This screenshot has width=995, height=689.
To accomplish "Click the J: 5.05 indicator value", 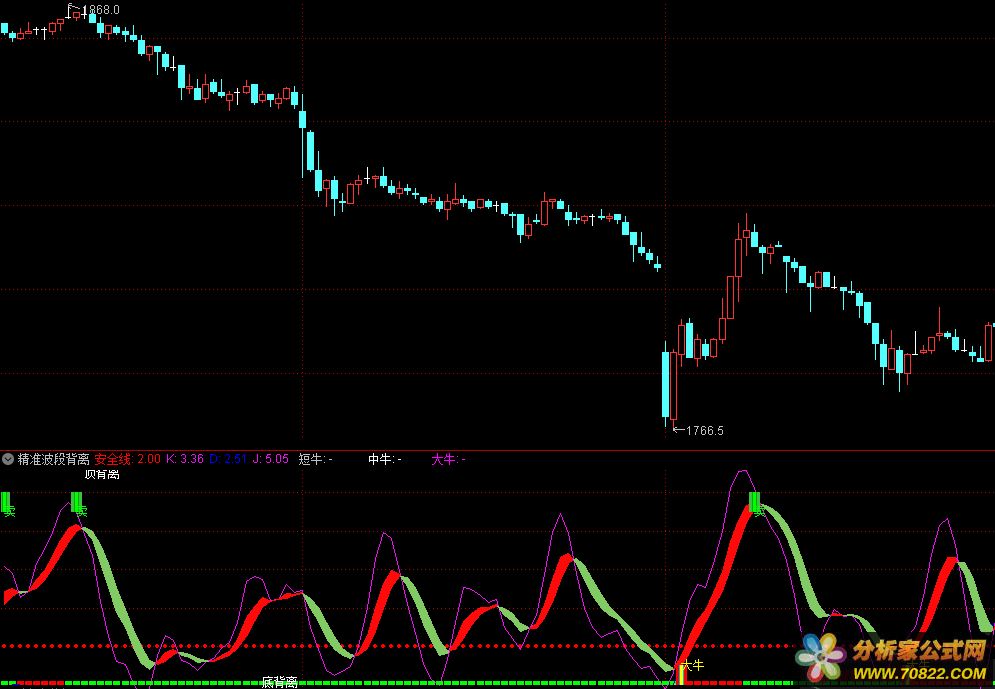I will pyautogui.click(x=271, y=460).
